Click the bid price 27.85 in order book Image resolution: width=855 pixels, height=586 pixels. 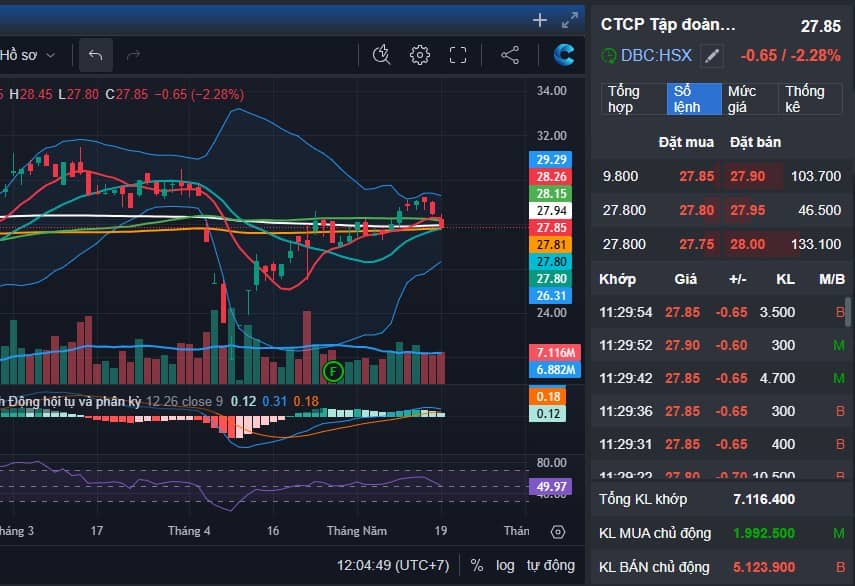pos(696,176)
